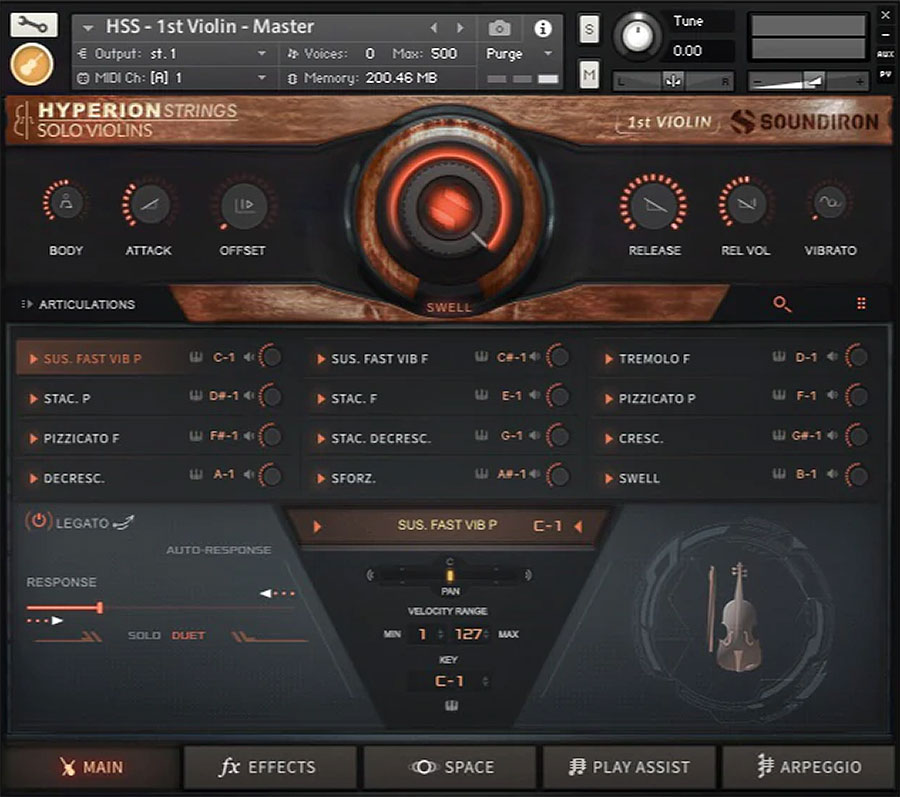Expand the Stac. Decresc. articulation
This screenshot has width=900, height=797.
pos(321,438)
